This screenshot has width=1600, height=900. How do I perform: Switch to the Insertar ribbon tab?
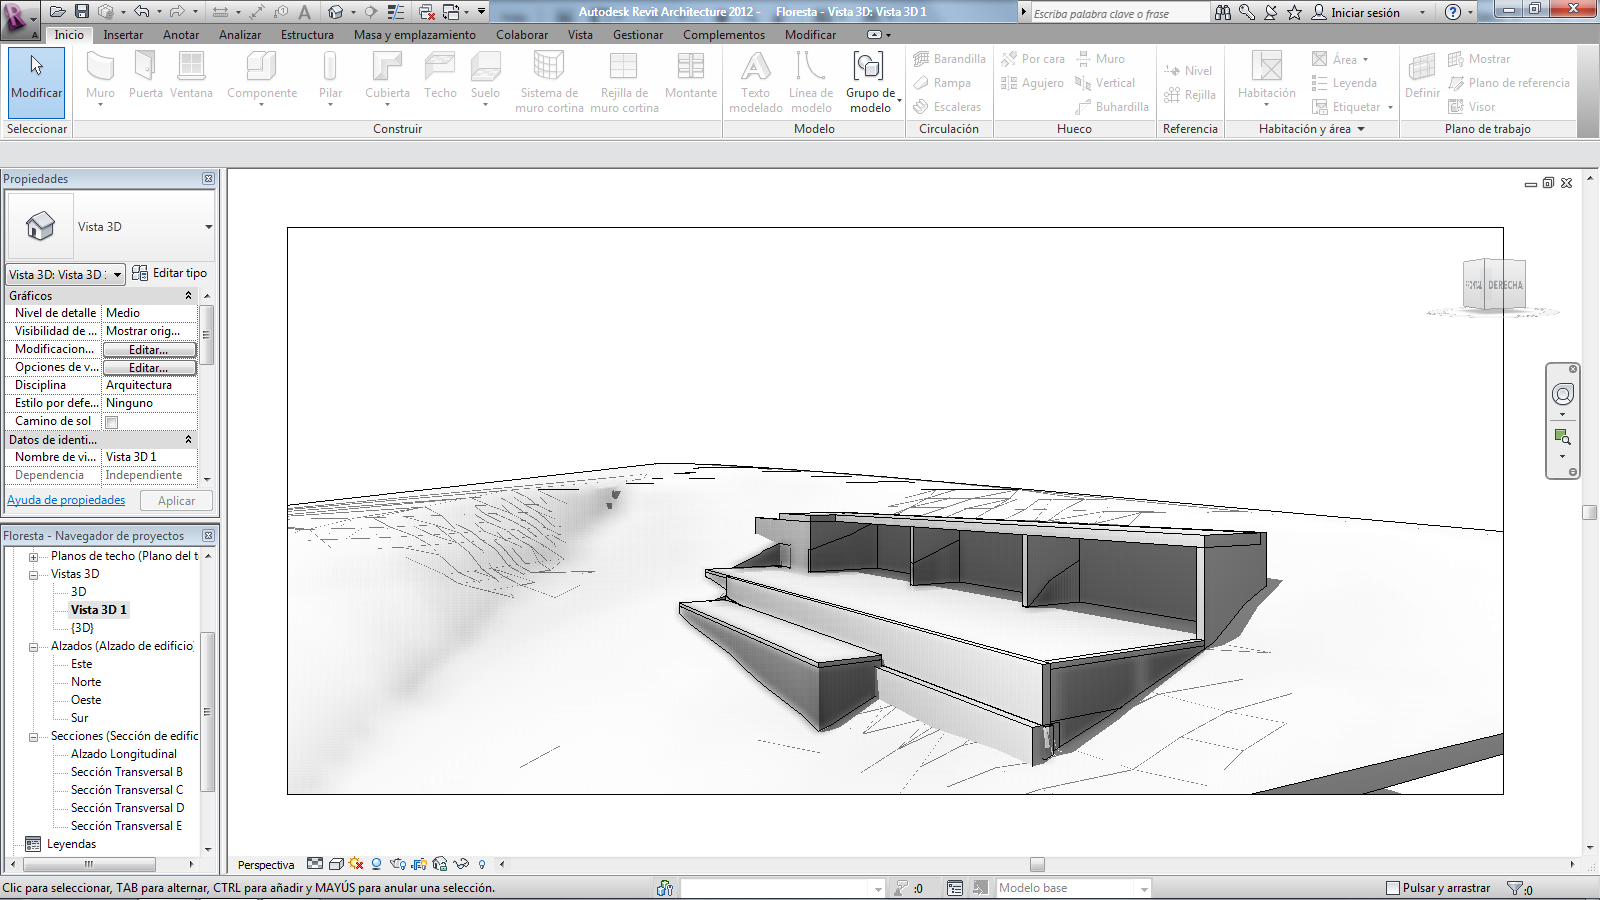tap(125, 34)
